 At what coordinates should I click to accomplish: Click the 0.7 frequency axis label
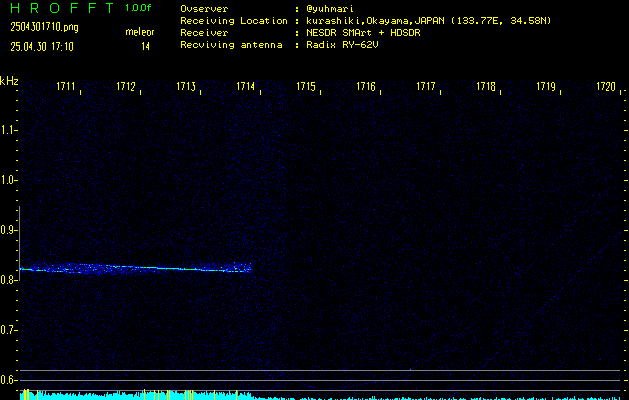click(x=7, y=330)
